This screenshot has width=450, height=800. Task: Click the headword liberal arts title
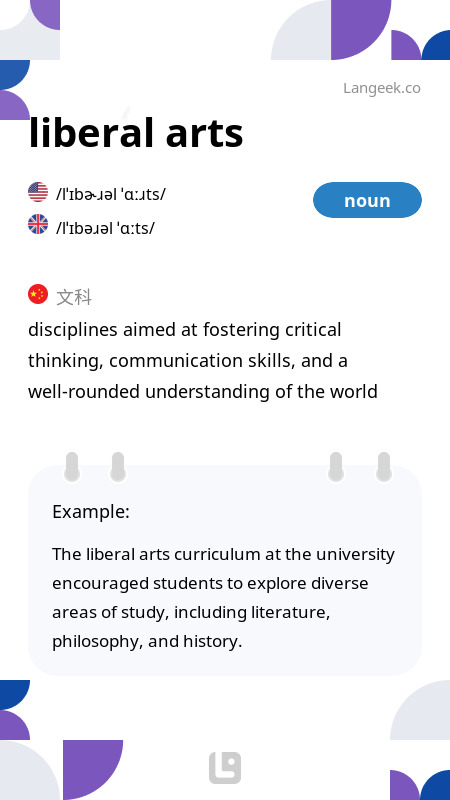click(136, 133)
